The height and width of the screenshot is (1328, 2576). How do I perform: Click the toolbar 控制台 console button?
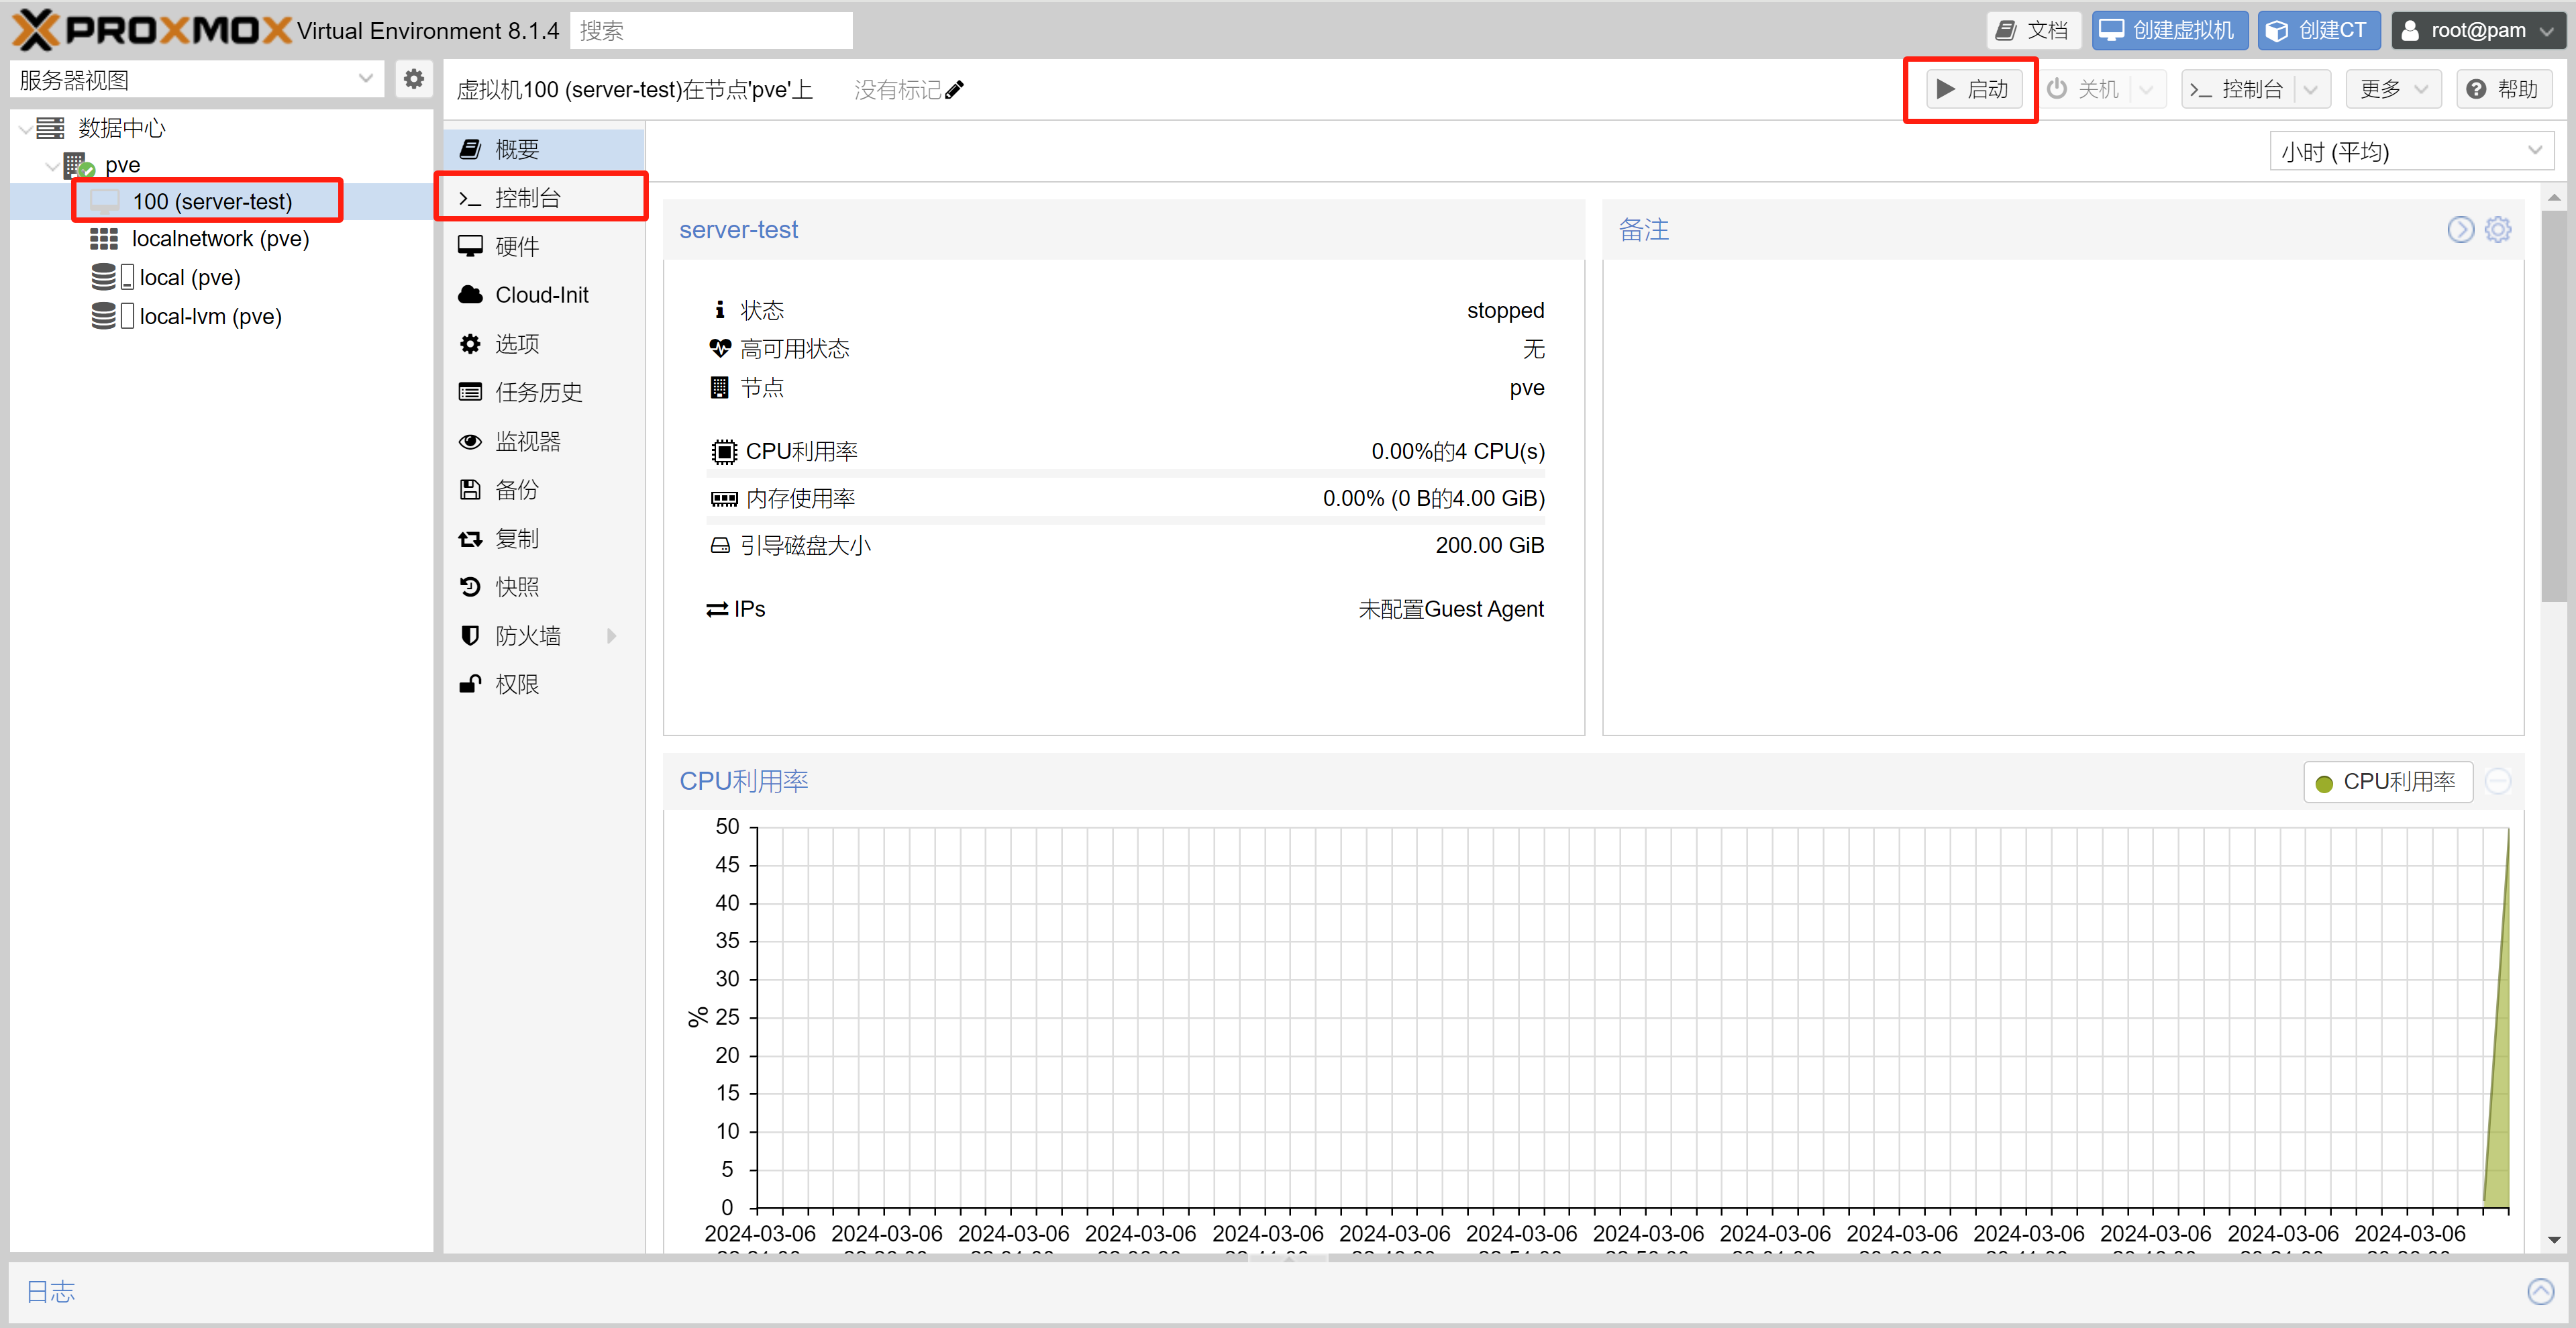click(x=2237, y=89)
